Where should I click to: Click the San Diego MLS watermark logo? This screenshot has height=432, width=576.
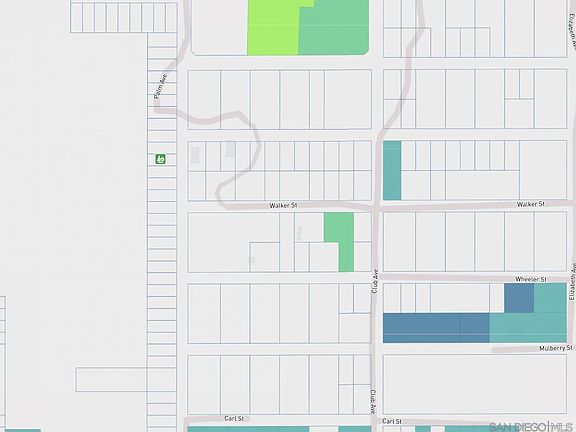(532, 426)
